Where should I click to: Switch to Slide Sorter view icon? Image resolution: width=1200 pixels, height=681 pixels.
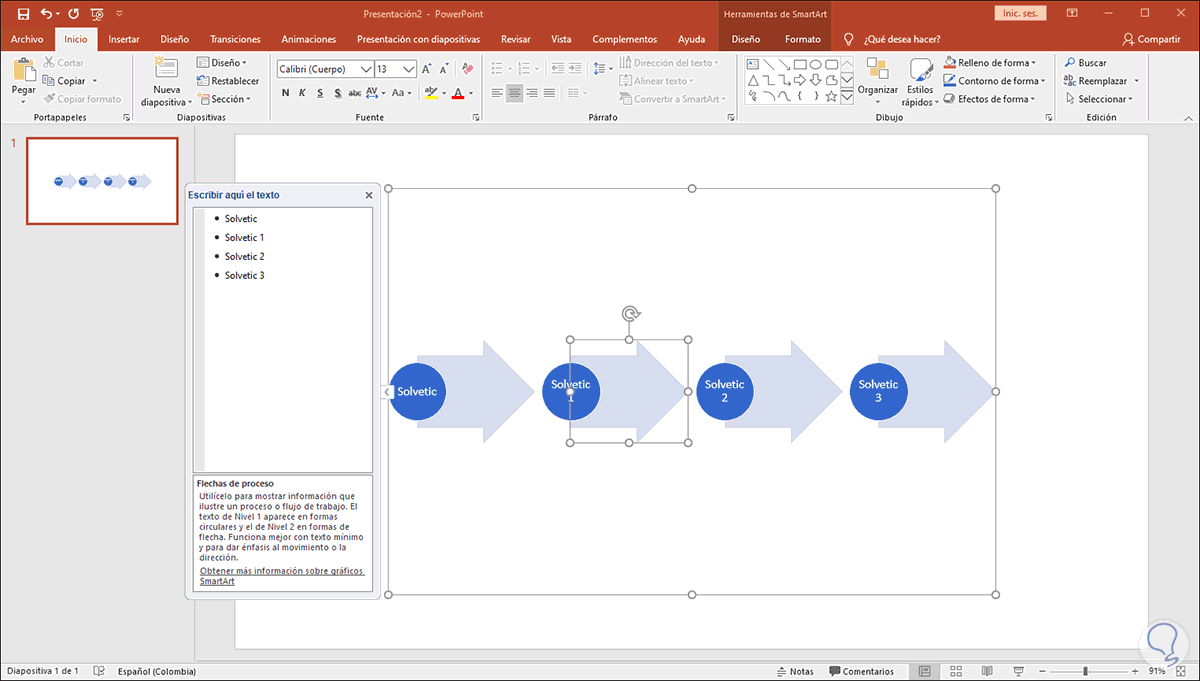pos(956,671)
